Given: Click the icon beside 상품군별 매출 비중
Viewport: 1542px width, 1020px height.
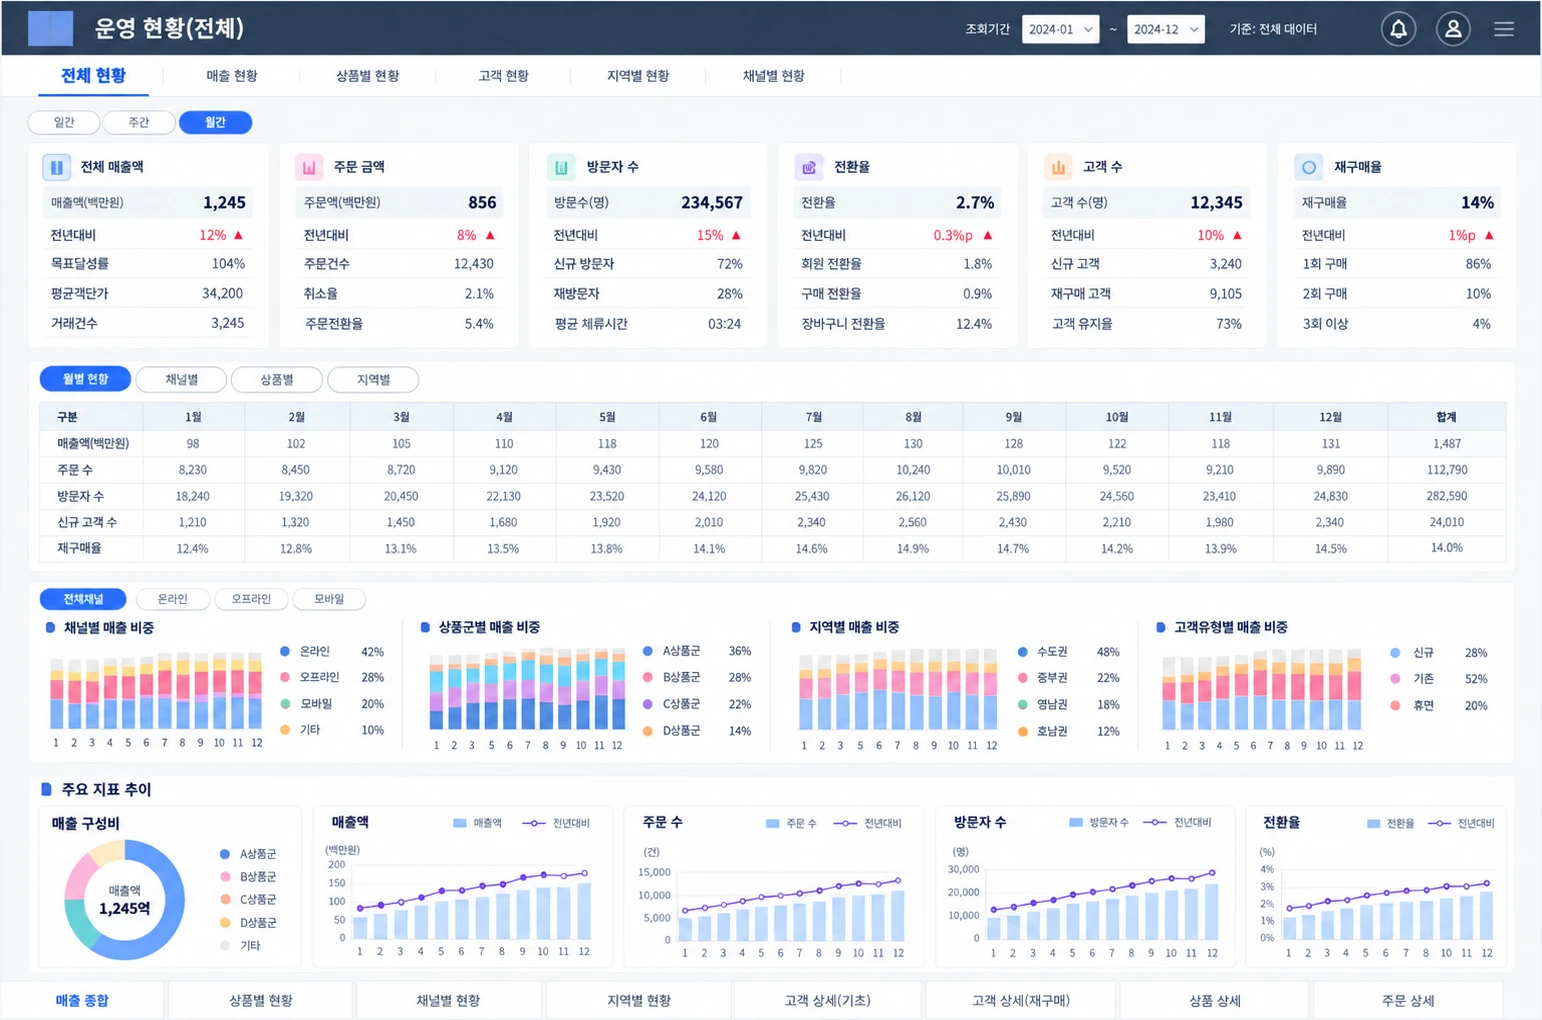Looking at the screenshot, I should point(425,627).
